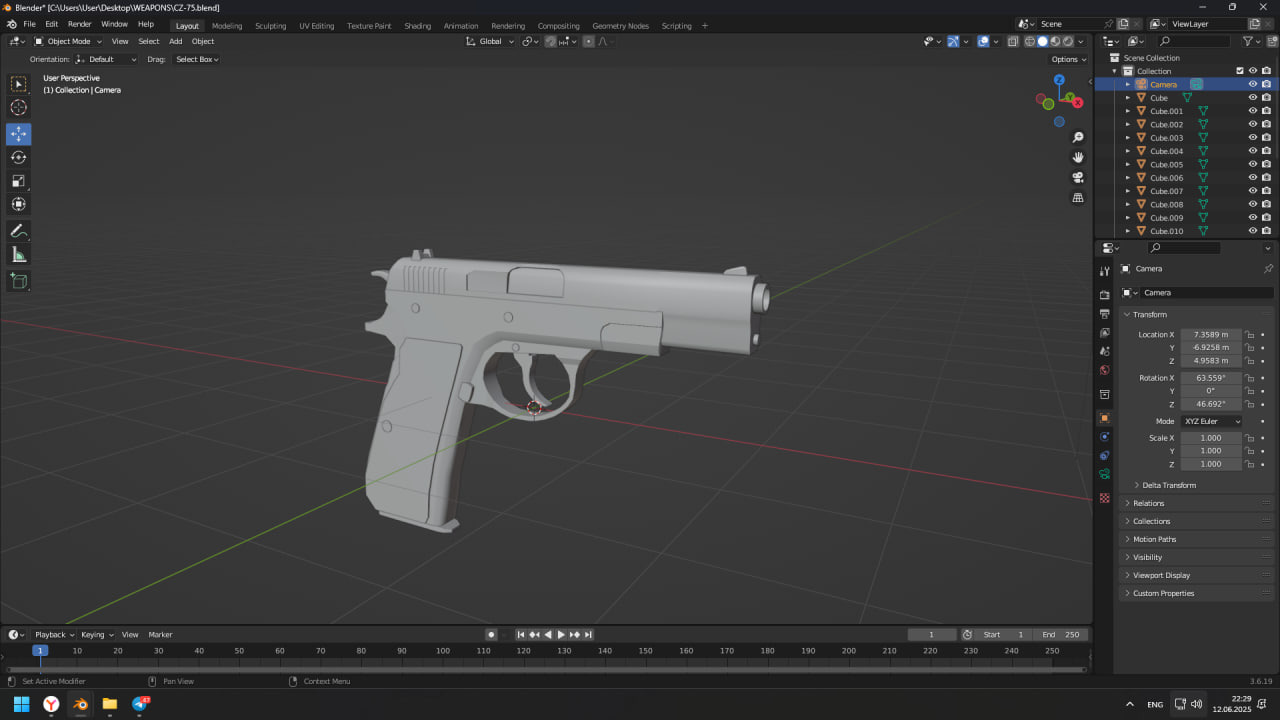Image resolution: width=1280 pixels, height=720 pixels.
Task: Open the Object Mode dropdown
Action: coord(68,41)
